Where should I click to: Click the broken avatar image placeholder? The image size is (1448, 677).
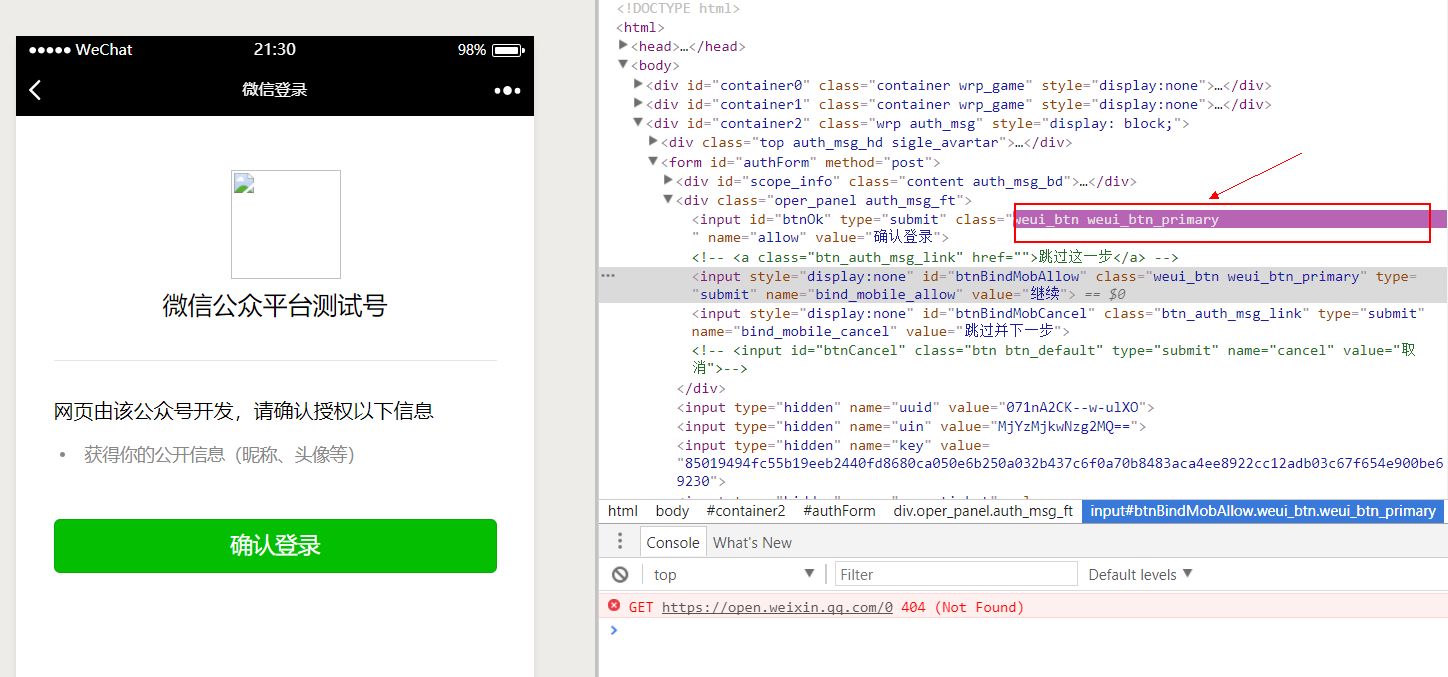click(x=286, y=224)
